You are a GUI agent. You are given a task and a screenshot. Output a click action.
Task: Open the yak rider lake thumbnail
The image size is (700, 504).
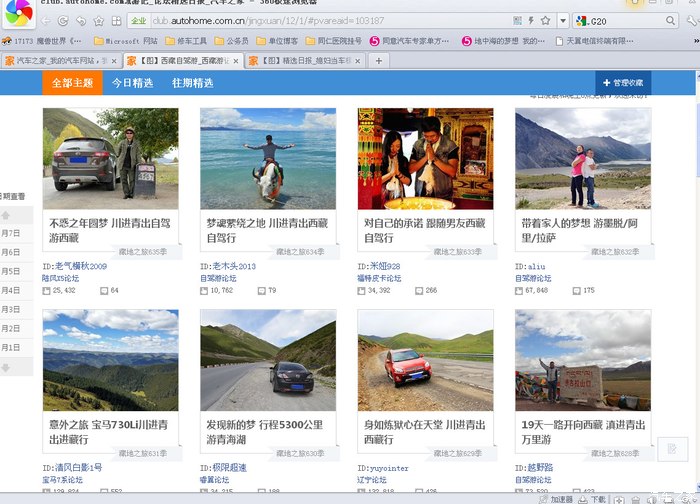pyautogui.click(x=267, y=158)
